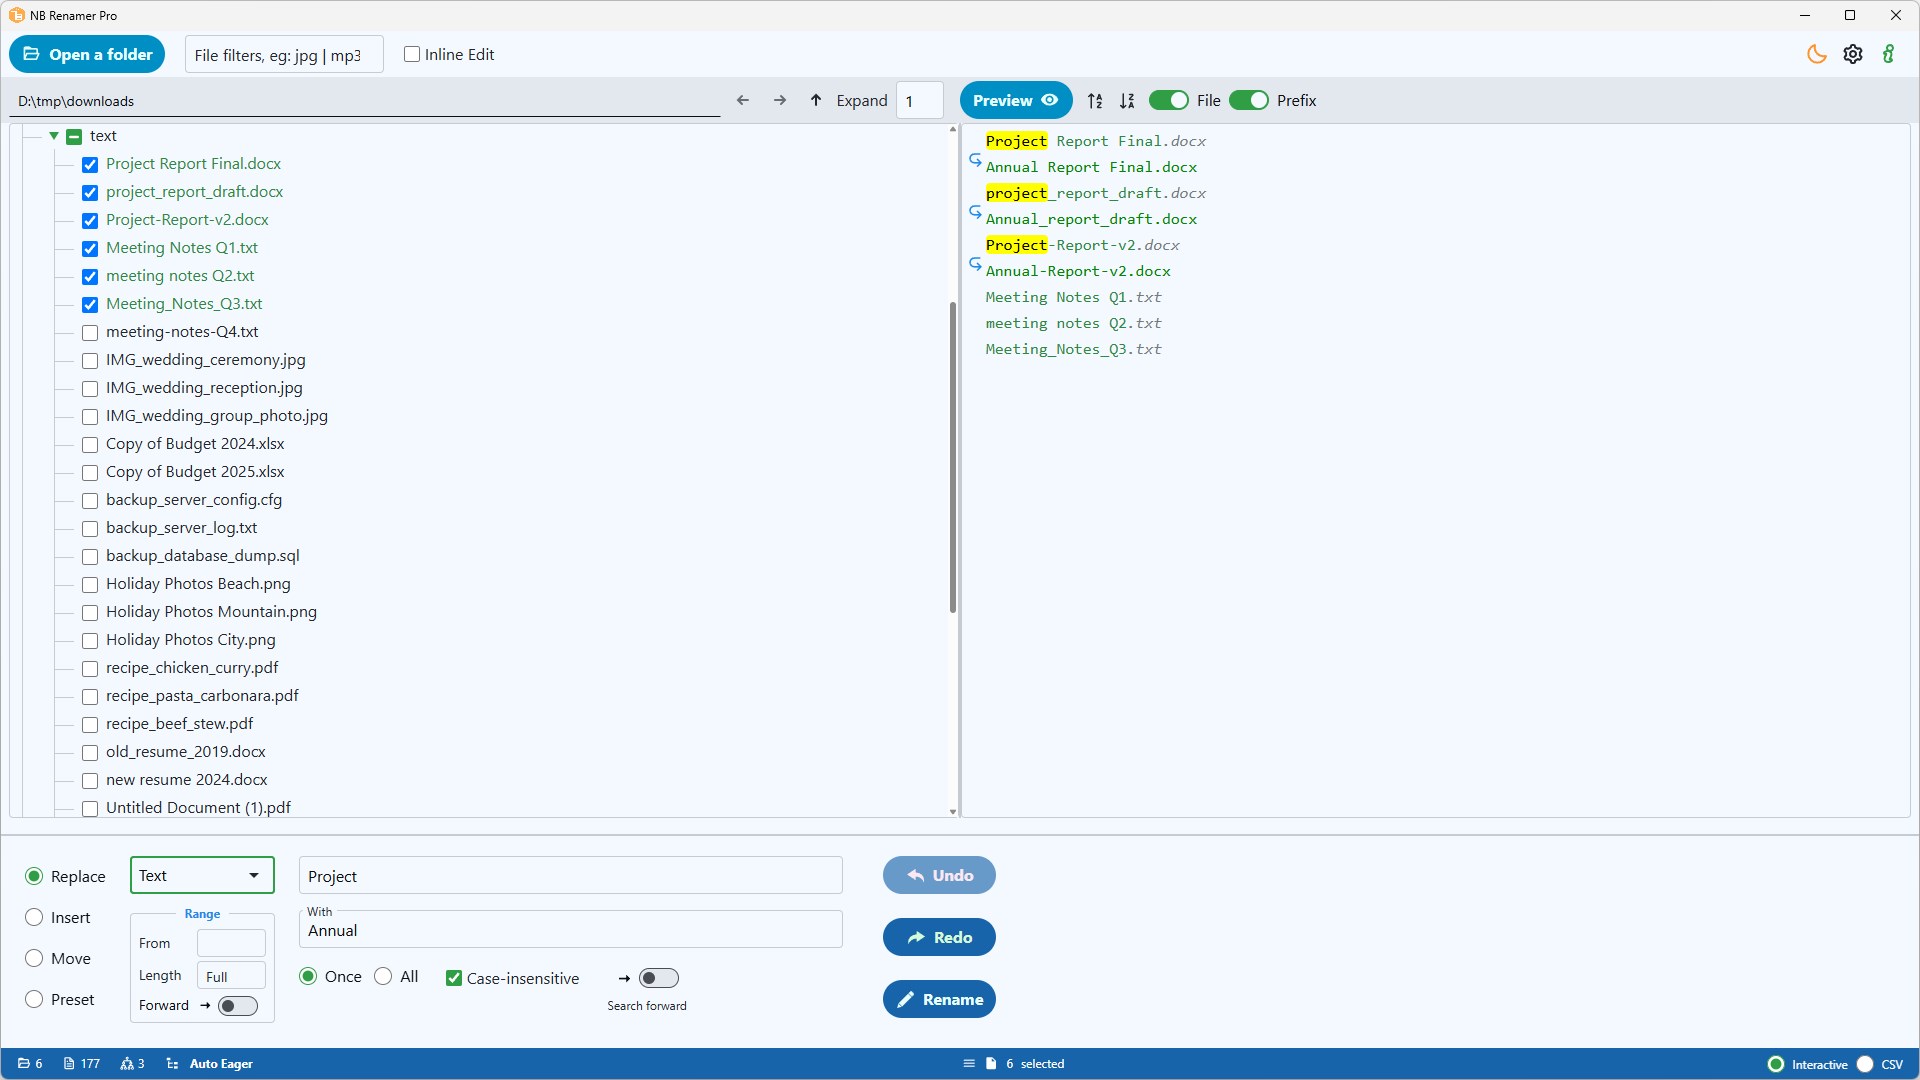1920x1080 pixels.
Task: Sort preview list descending
Action: pyautogui.click(x=1127, y=101)
